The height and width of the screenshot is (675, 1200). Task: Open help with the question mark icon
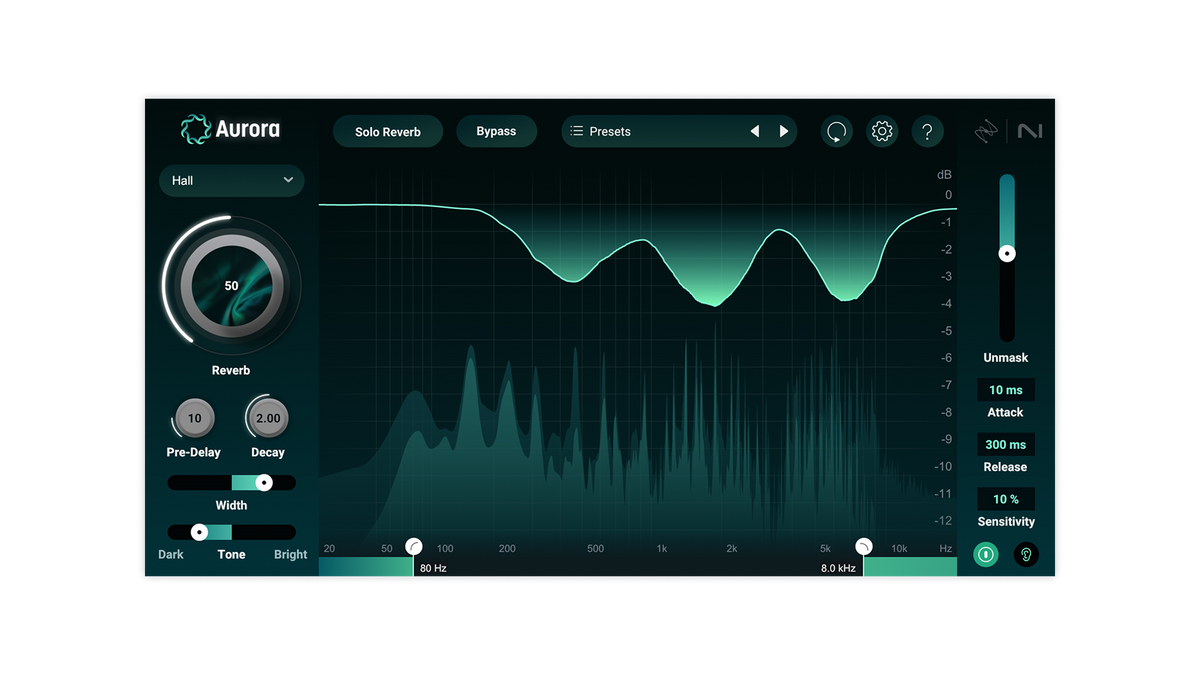pos(928,131)
